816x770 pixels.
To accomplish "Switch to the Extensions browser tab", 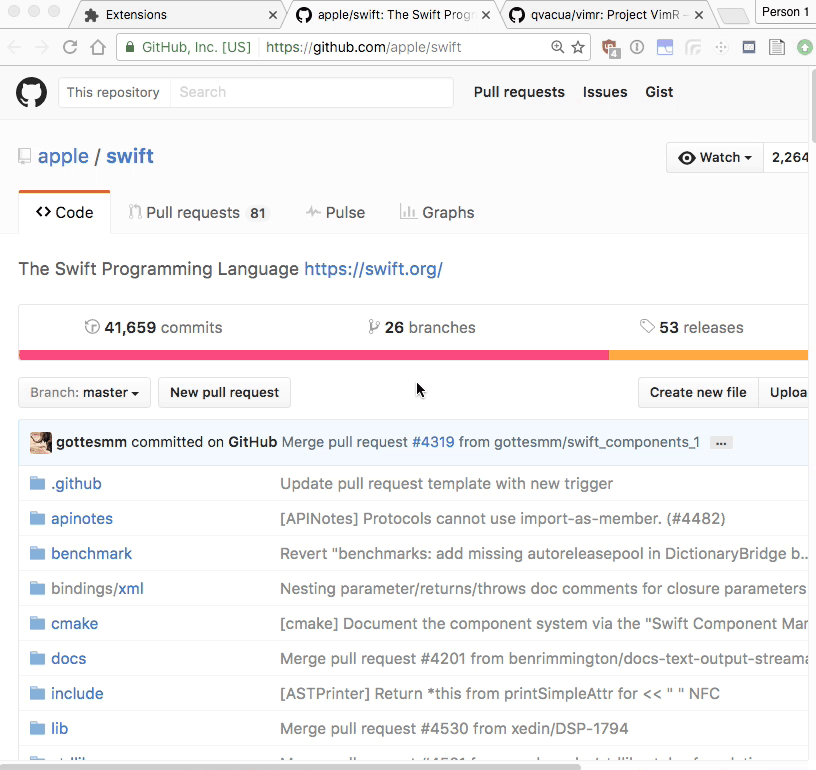I will coord(177,15).
